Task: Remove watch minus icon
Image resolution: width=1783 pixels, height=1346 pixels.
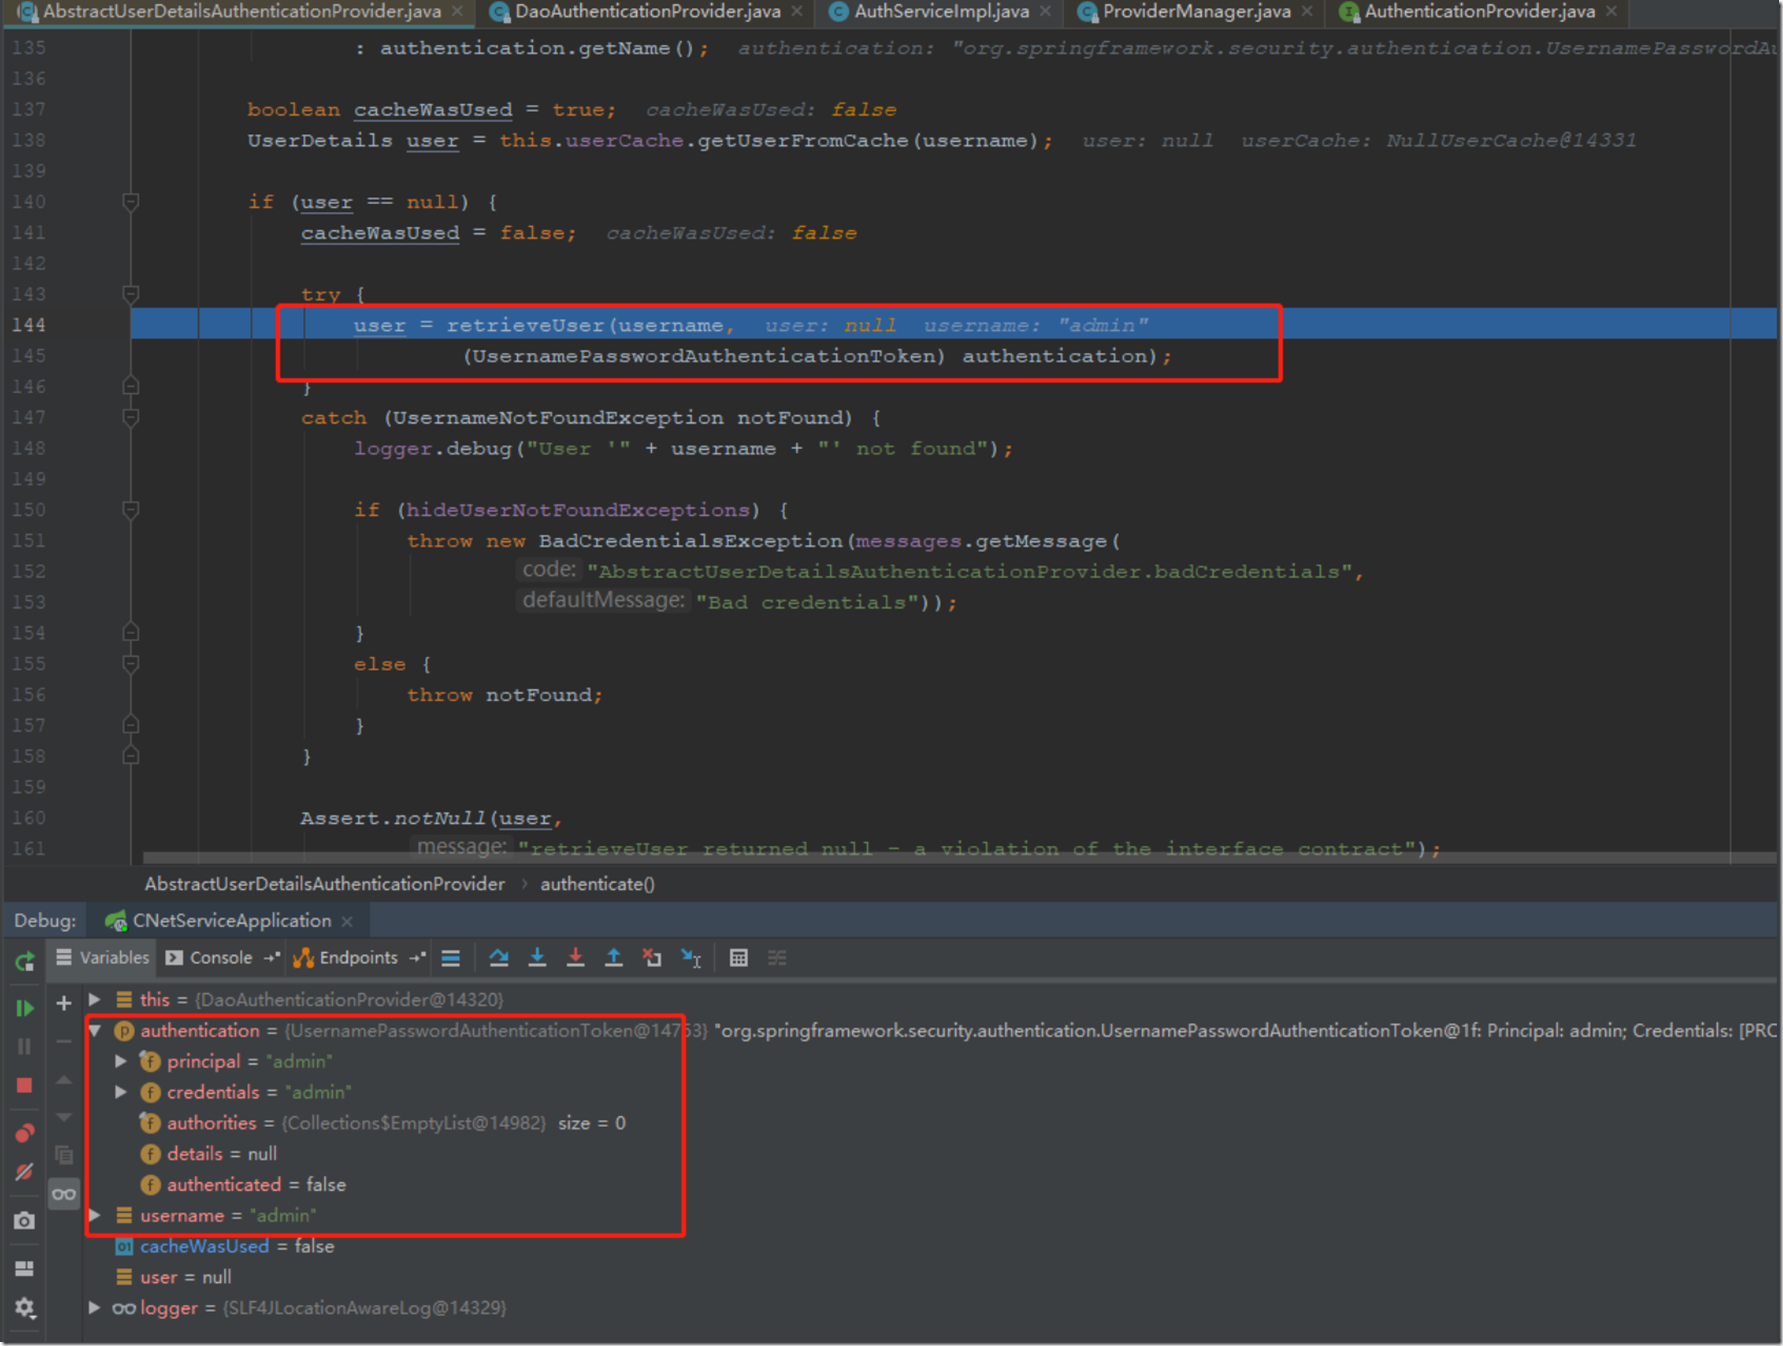Action: [x=64, y=1042]
